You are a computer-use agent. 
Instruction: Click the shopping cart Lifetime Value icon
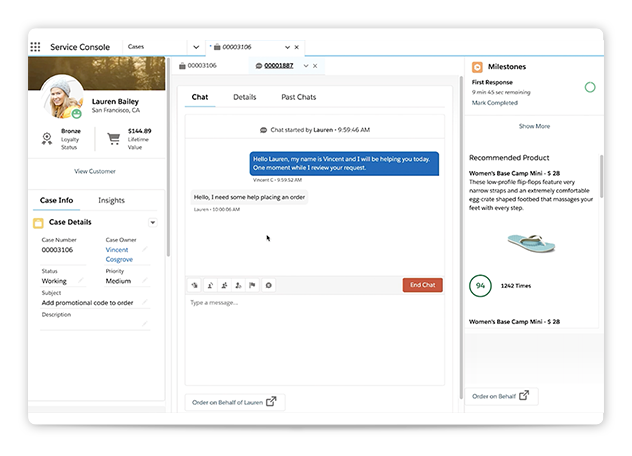tap(114, 138)
